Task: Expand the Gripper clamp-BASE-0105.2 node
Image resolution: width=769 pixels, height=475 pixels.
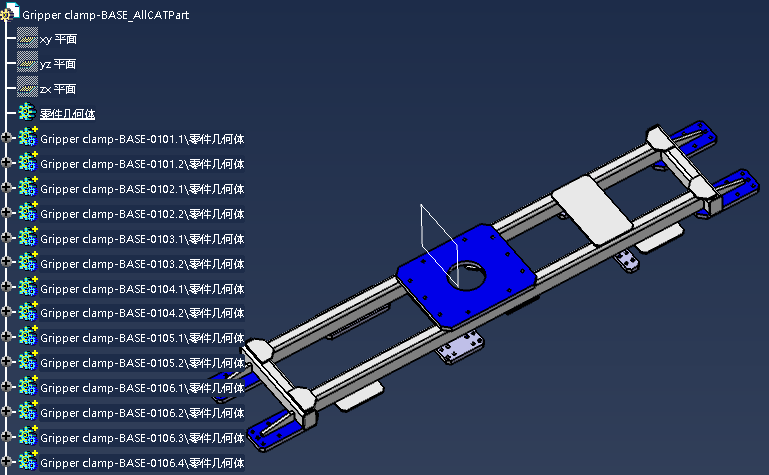Action: pos(6,363)
